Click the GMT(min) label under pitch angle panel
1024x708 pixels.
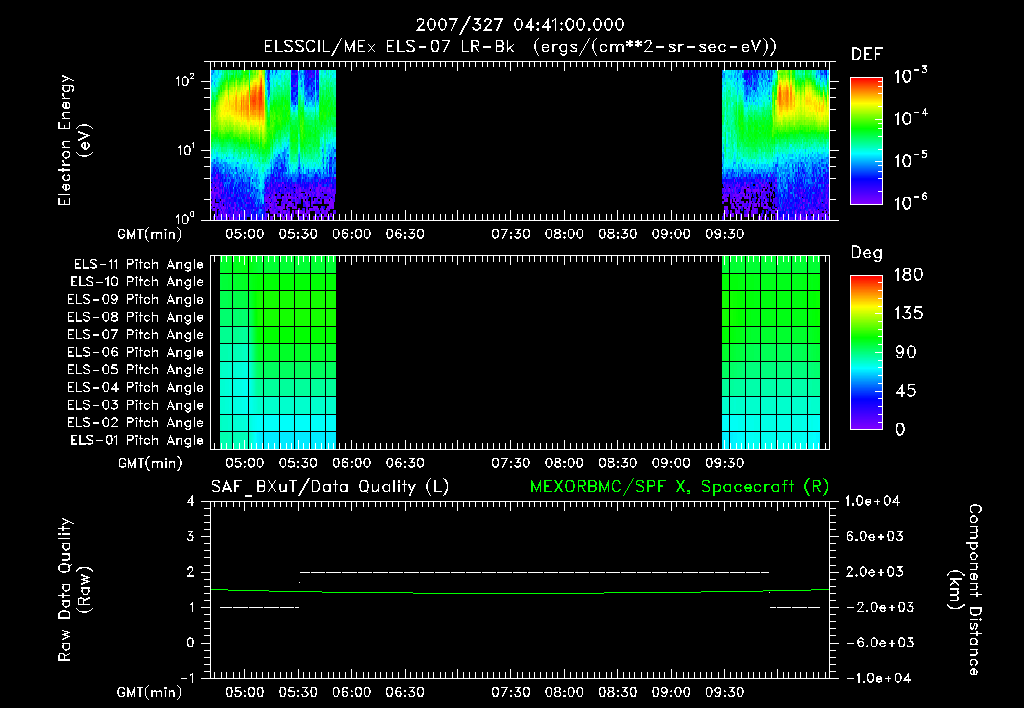[x=150, y=464]
